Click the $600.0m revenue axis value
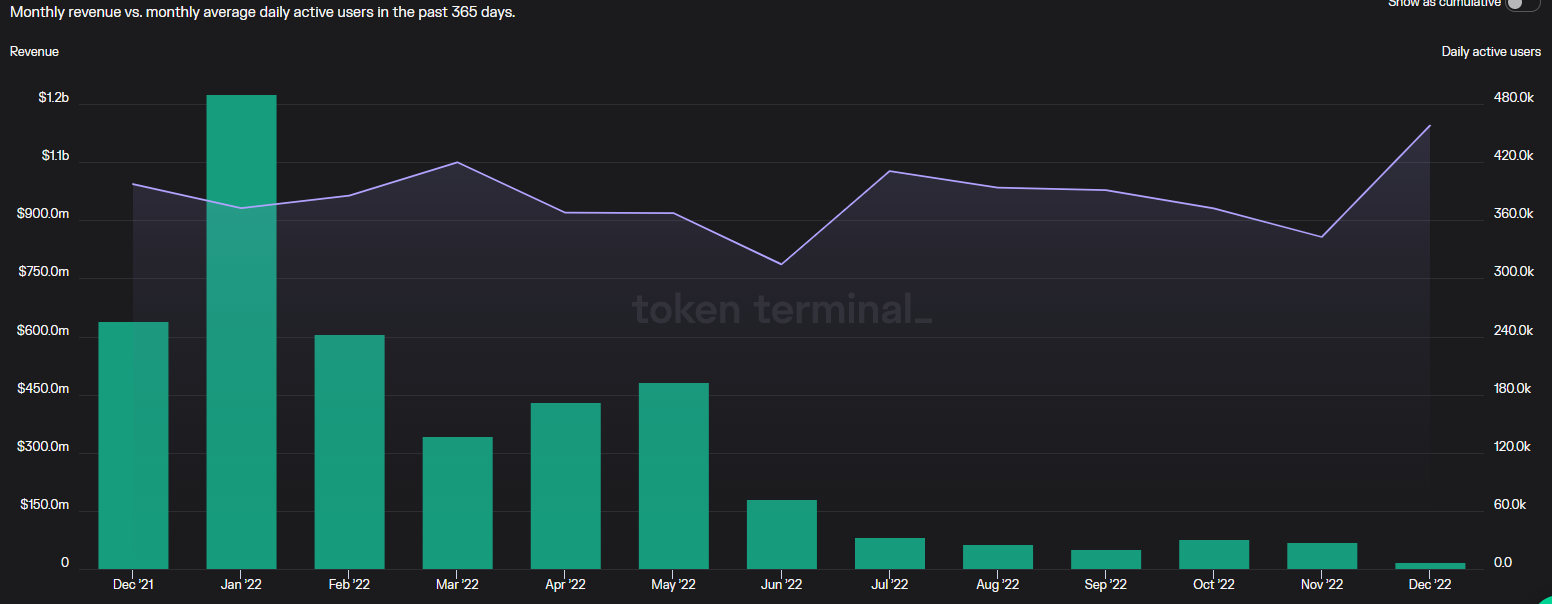 click(x=44, y=331)
